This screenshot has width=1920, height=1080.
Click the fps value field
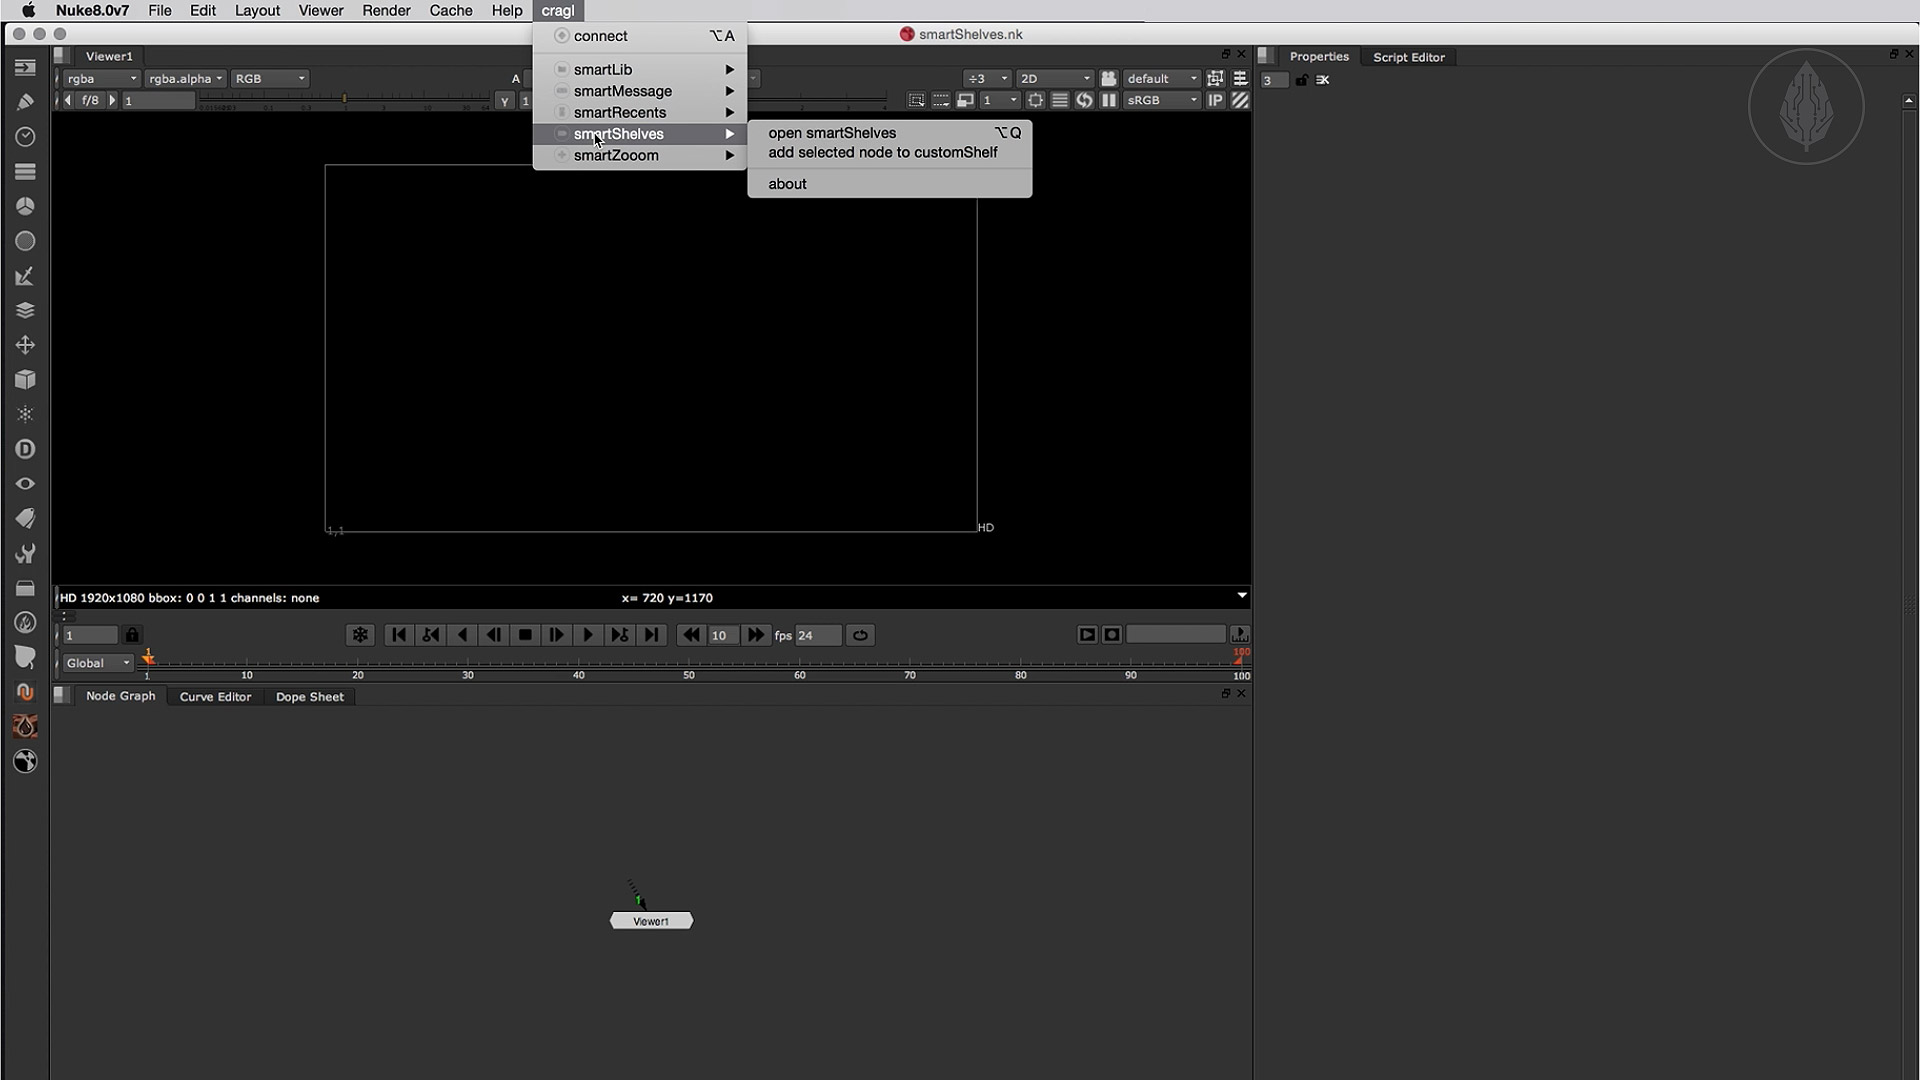pyautogui.click(x=817, y=635)
